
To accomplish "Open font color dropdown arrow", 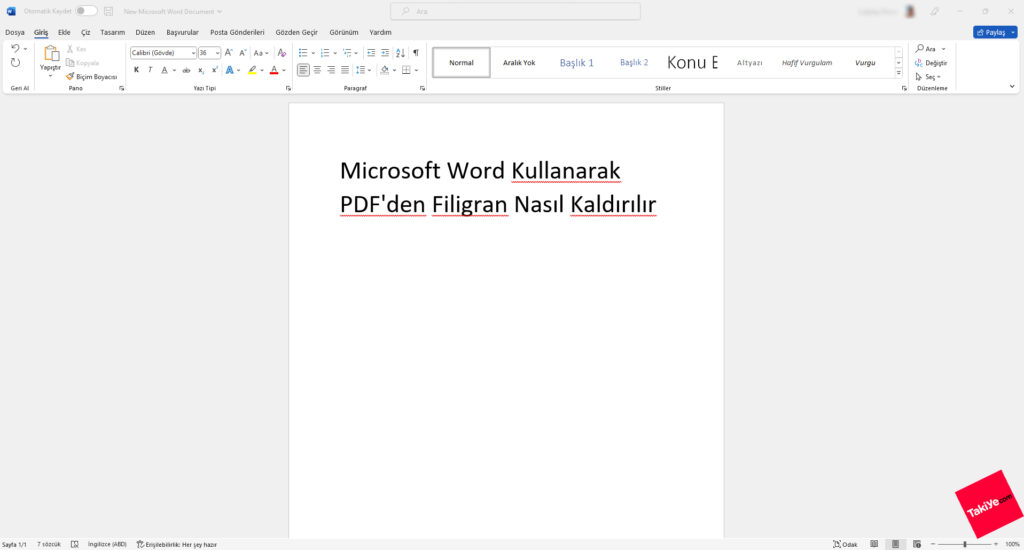I will pos(284,70).
